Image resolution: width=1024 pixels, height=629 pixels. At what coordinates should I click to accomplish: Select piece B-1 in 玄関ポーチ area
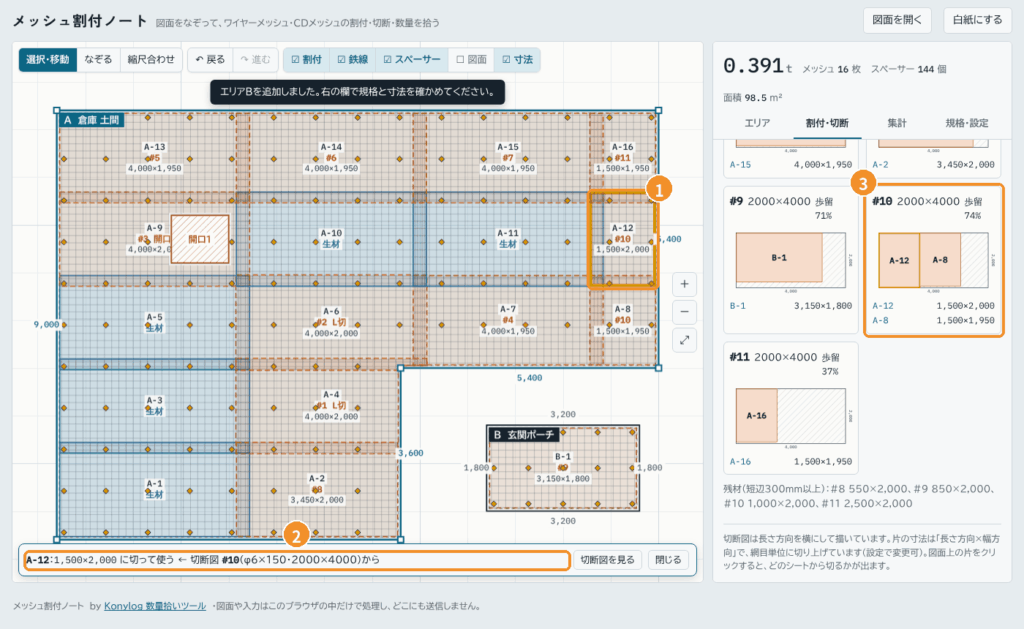click(562, 468)
